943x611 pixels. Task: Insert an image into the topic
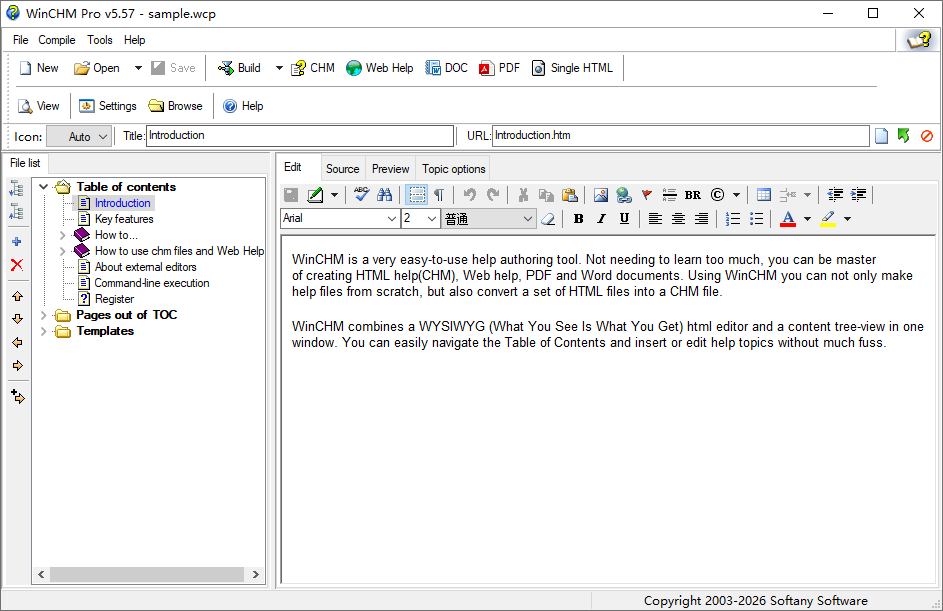click(x=600, y=194)
